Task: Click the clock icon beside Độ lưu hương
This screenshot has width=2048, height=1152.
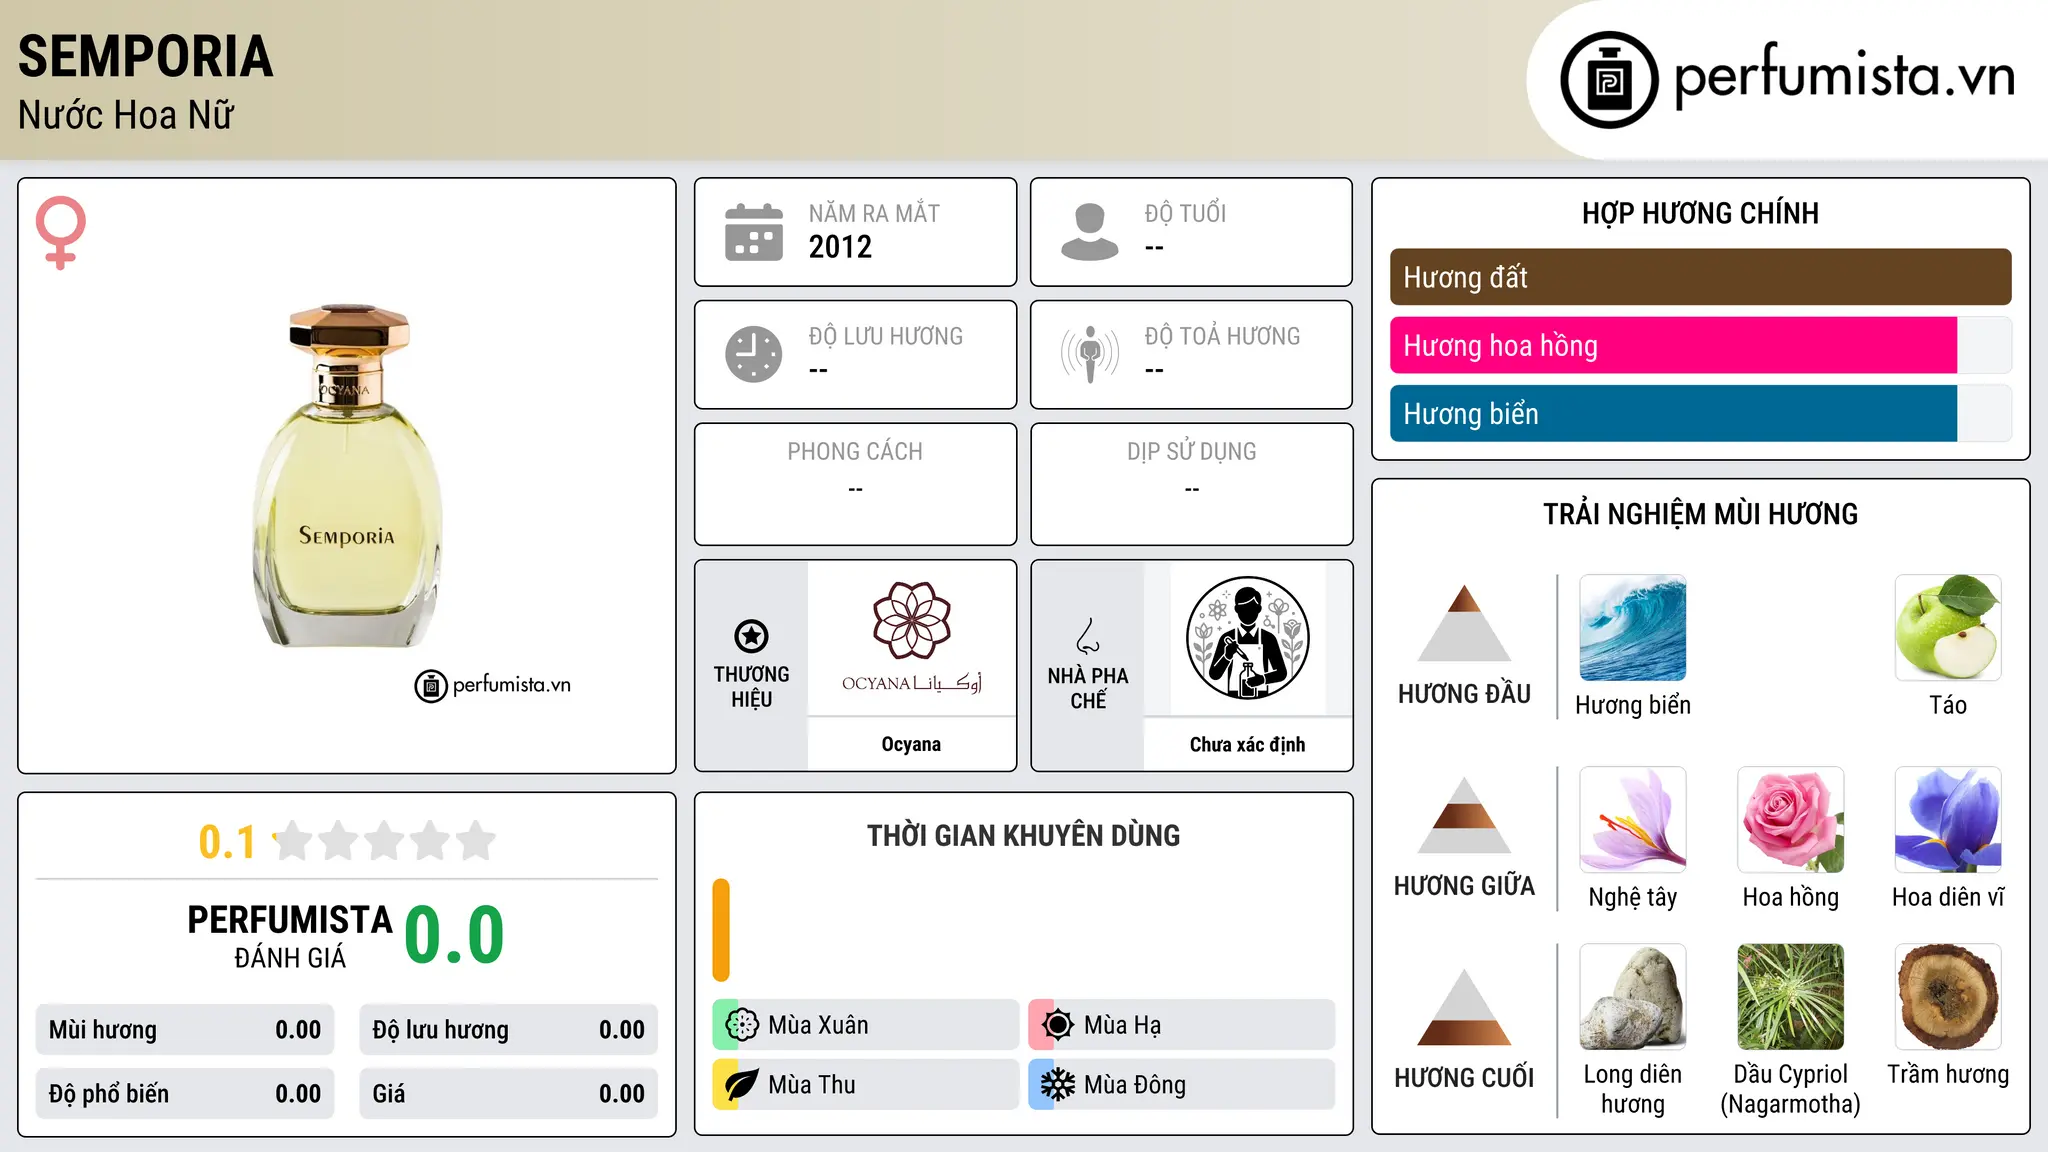Action: (x=754, y=354)
